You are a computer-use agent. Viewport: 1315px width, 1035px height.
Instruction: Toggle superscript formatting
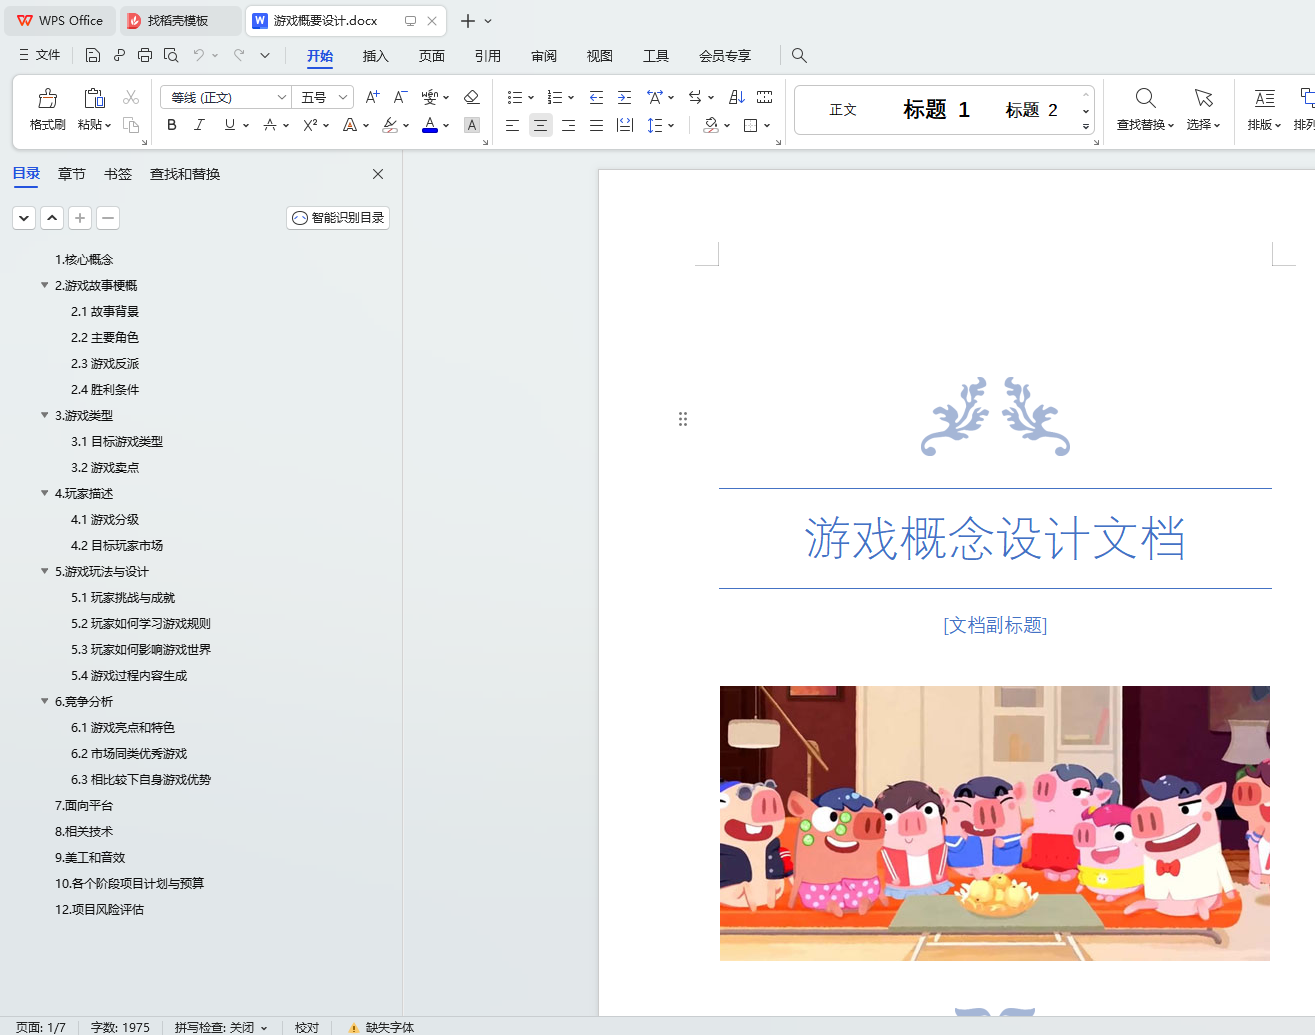point(310,125)
